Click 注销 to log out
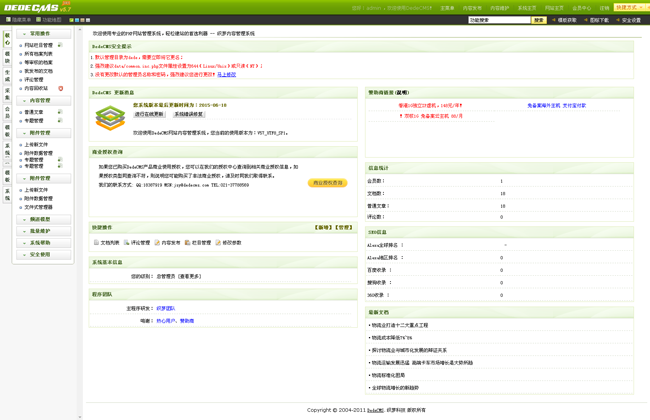The width and height of the screenshot is (650, 420). point(604,8)
